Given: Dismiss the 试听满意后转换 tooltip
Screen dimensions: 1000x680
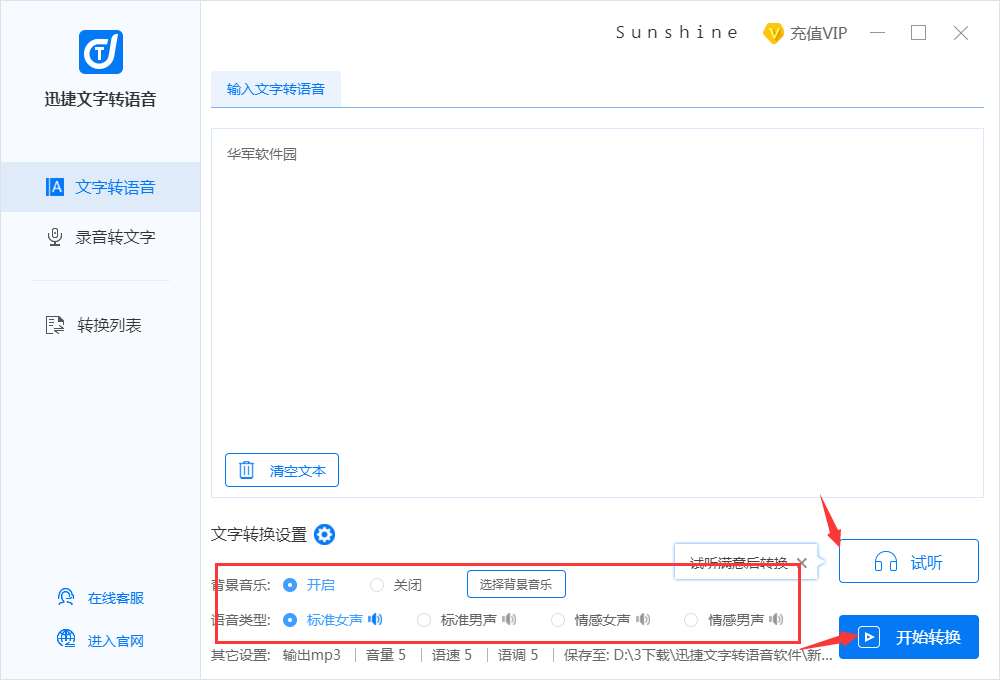Looking at the screenshot, I should pos(802,563).
